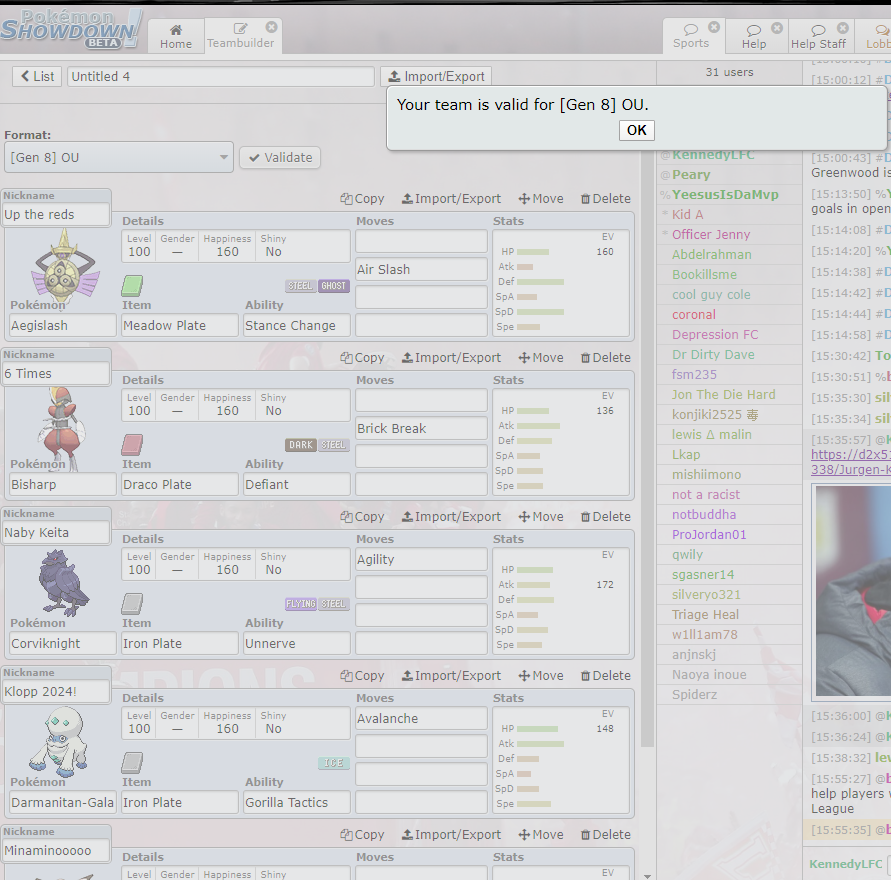
Task: Copy the Darmanitan-Galar set
Action: coord(362,676)
